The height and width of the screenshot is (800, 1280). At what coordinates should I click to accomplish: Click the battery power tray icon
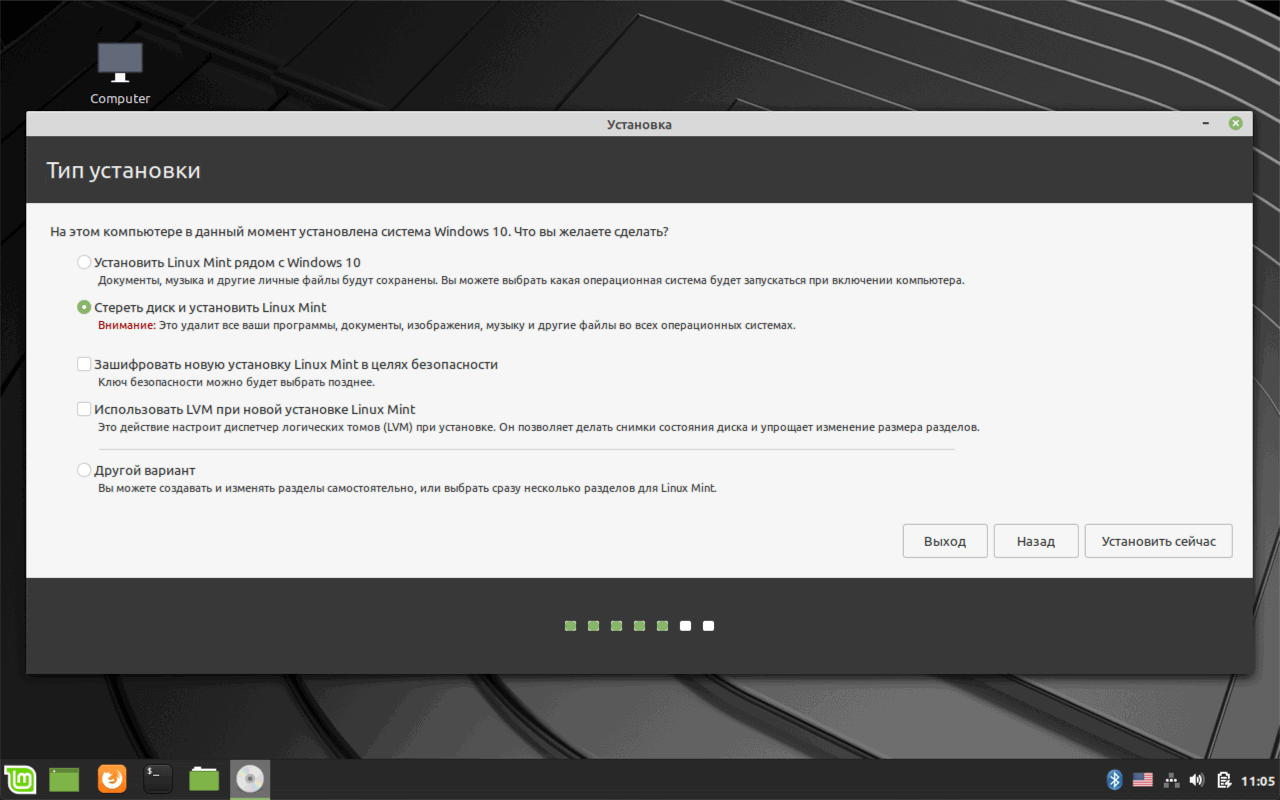(x=1223, y=780)
